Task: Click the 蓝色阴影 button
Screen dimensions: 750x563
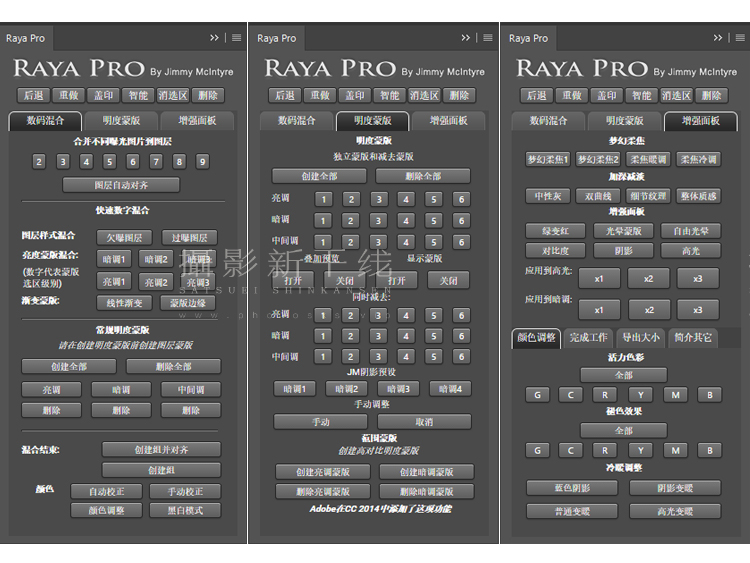Action: click(x=572, y=488)
